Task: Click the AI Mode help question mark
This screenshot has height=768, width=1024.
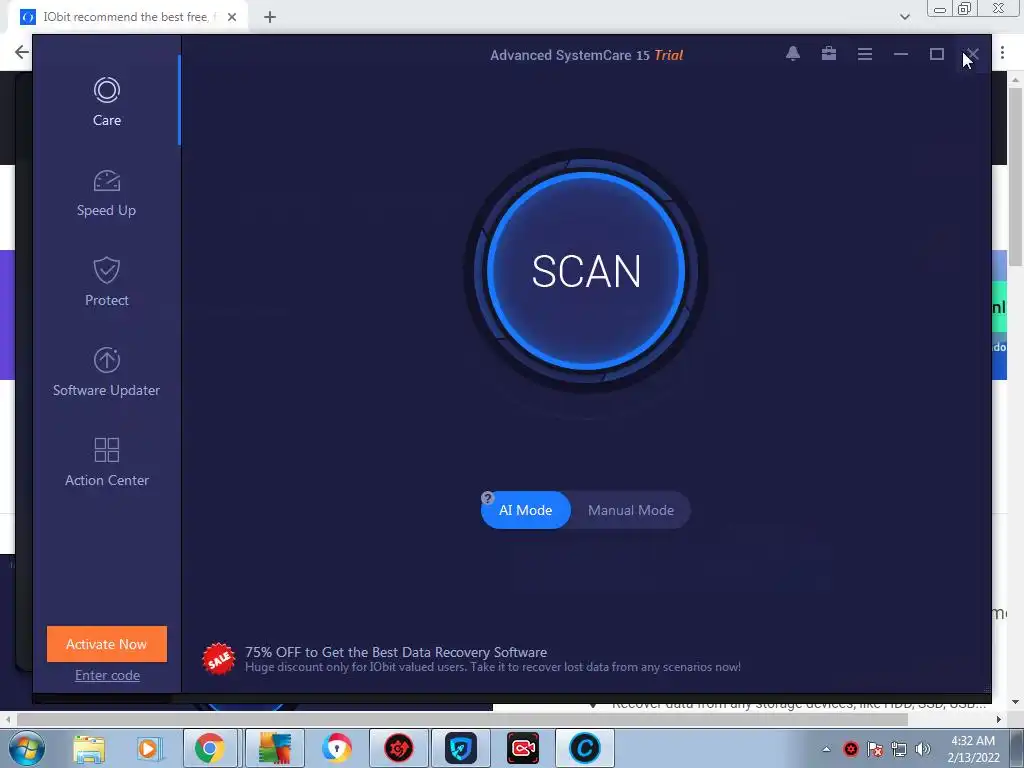Action: tap(487, 498)
